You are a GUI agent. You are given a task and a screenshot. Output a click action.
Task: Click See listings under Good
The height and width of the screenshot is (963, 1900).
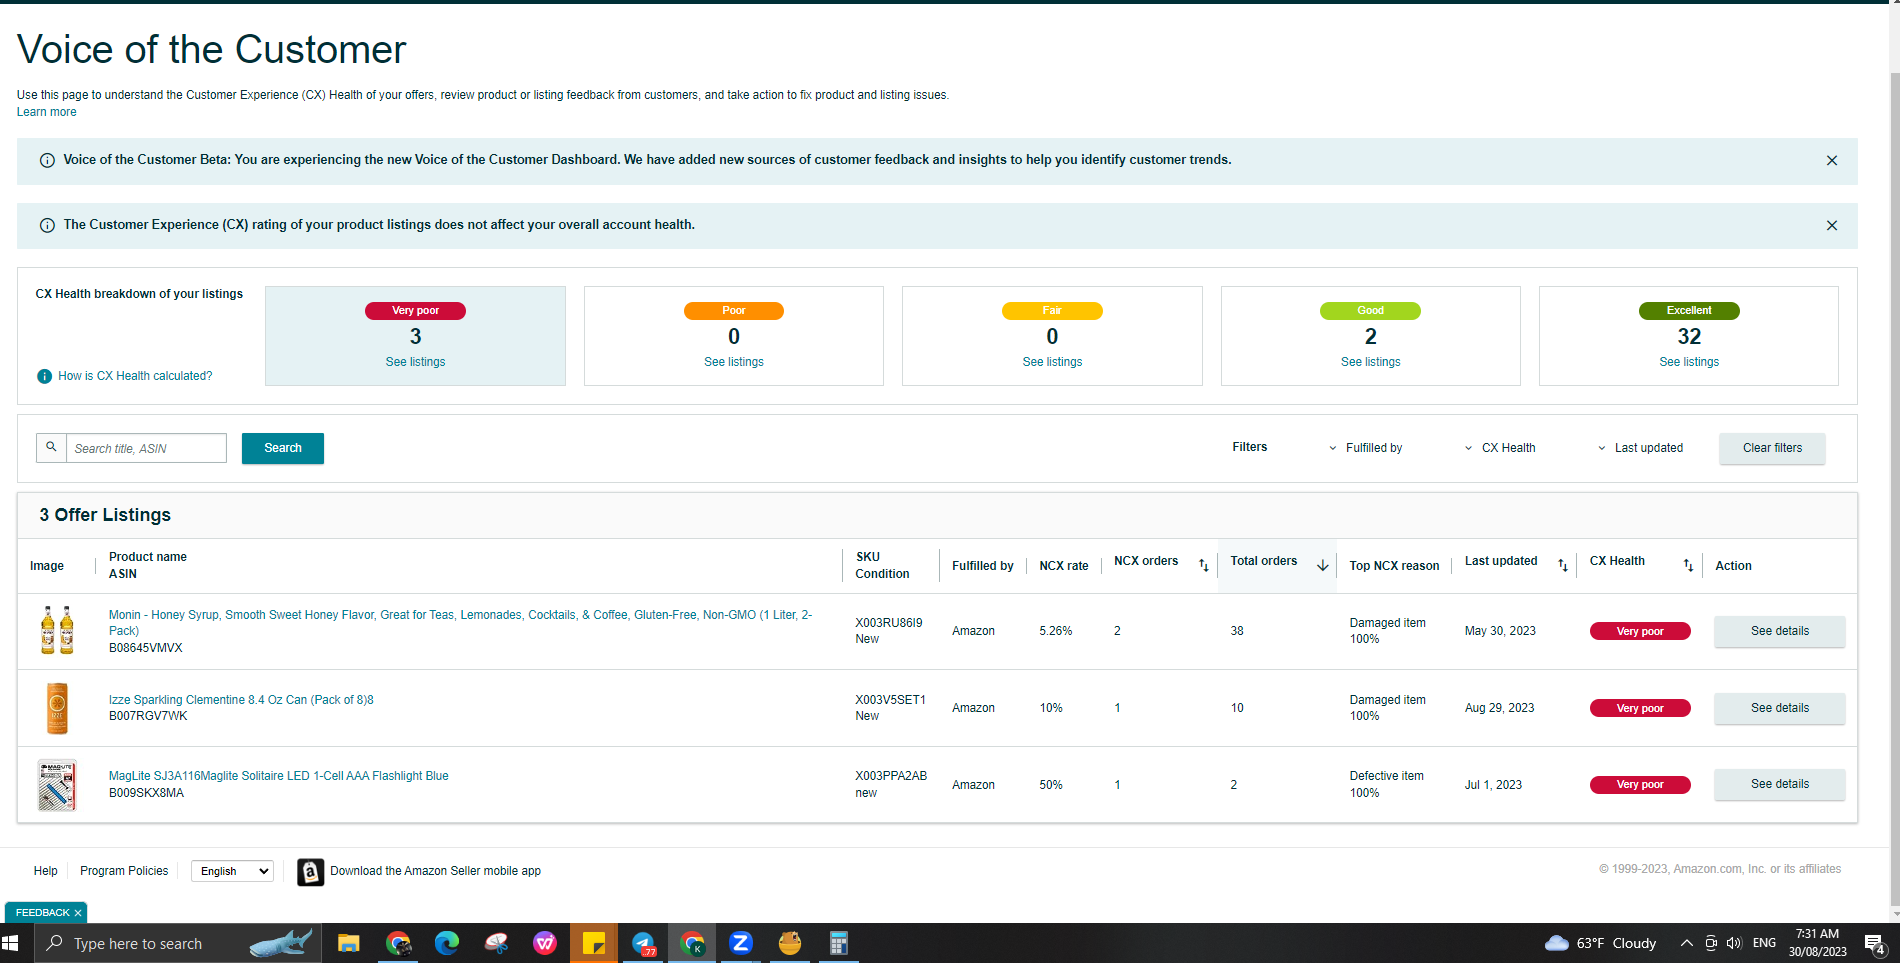[x=1371, y=362]
